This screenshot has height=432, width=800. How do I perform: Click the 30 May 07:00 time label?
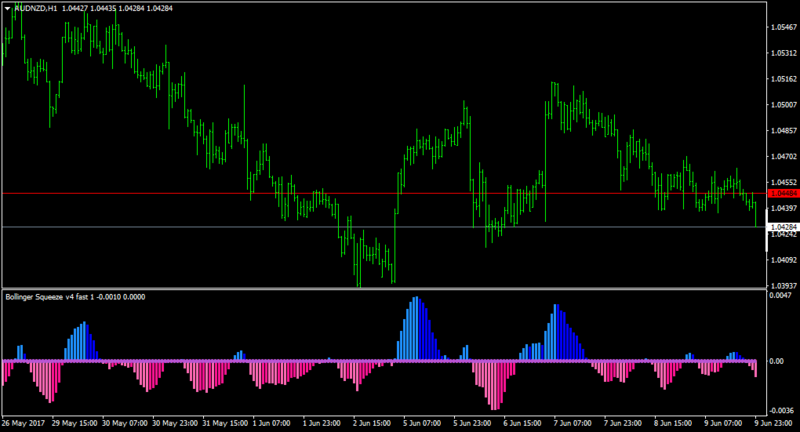click(x=125, y=423)
